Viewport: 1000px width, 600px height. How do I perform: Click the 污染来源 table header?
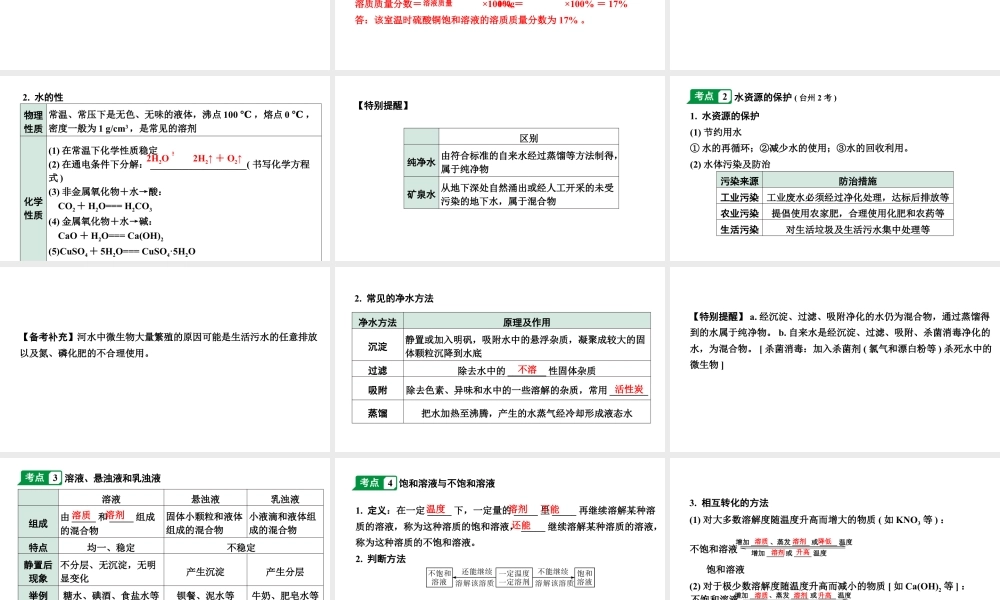(x=740, y=181)
